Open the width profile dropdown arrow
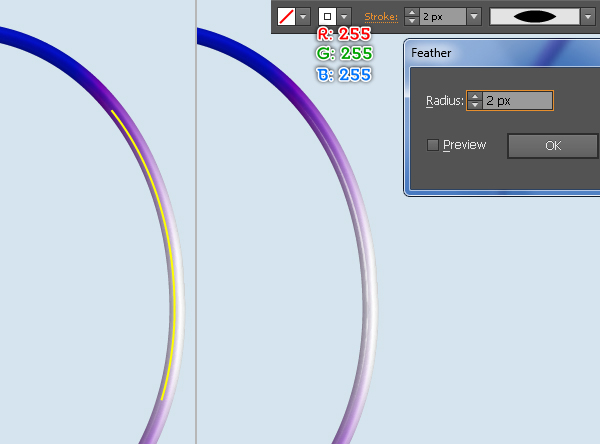600x444 pixels. 588,17
